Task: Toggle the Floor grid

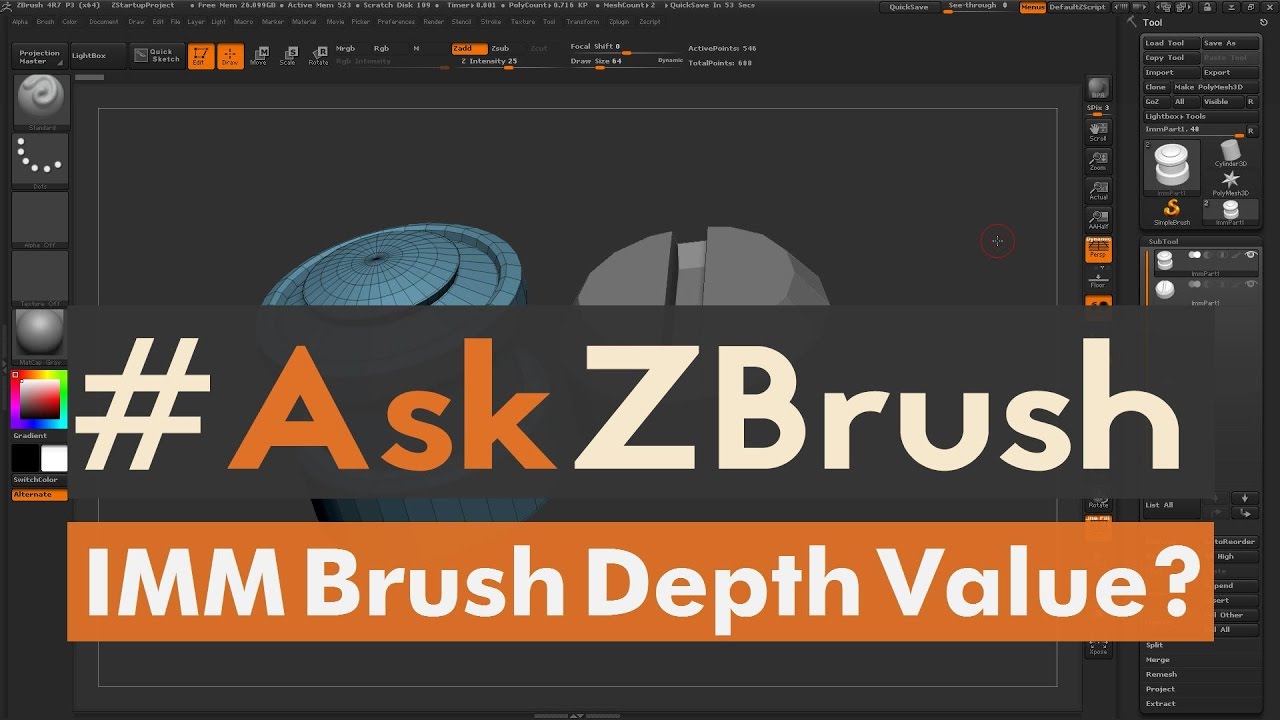Action: coord(1099,279)
